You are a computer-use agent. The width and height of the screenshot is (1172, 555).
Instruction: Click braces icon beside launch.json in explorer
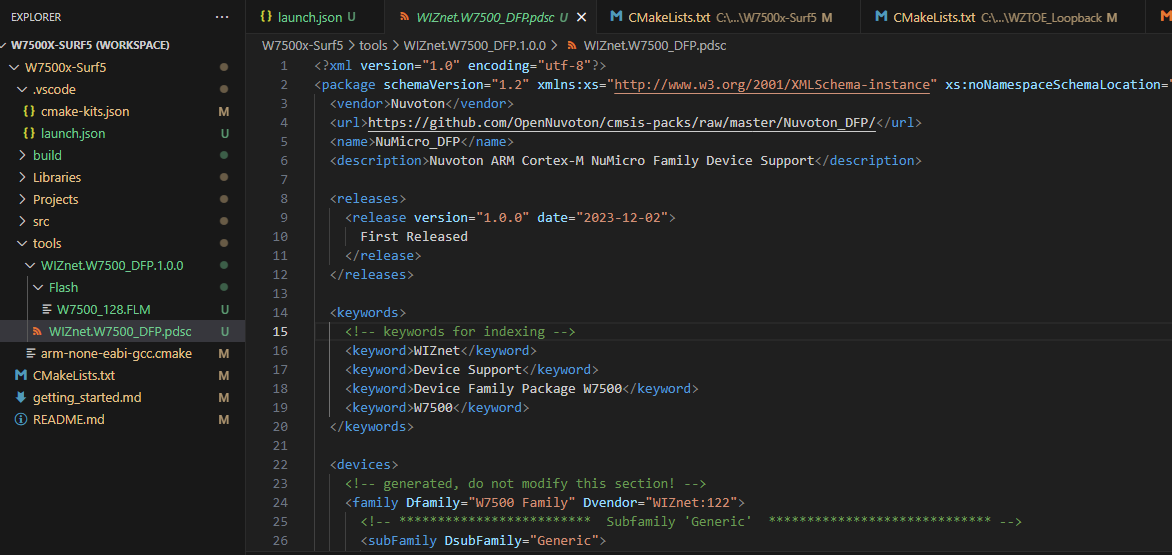[x=28, y=134]
